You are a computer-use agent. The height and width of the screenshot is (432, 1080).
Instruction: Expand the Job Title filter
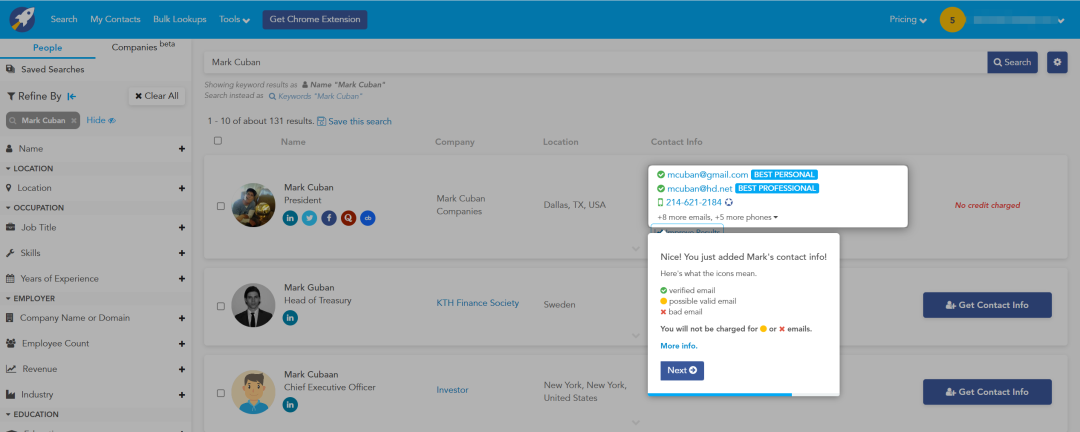181,227
